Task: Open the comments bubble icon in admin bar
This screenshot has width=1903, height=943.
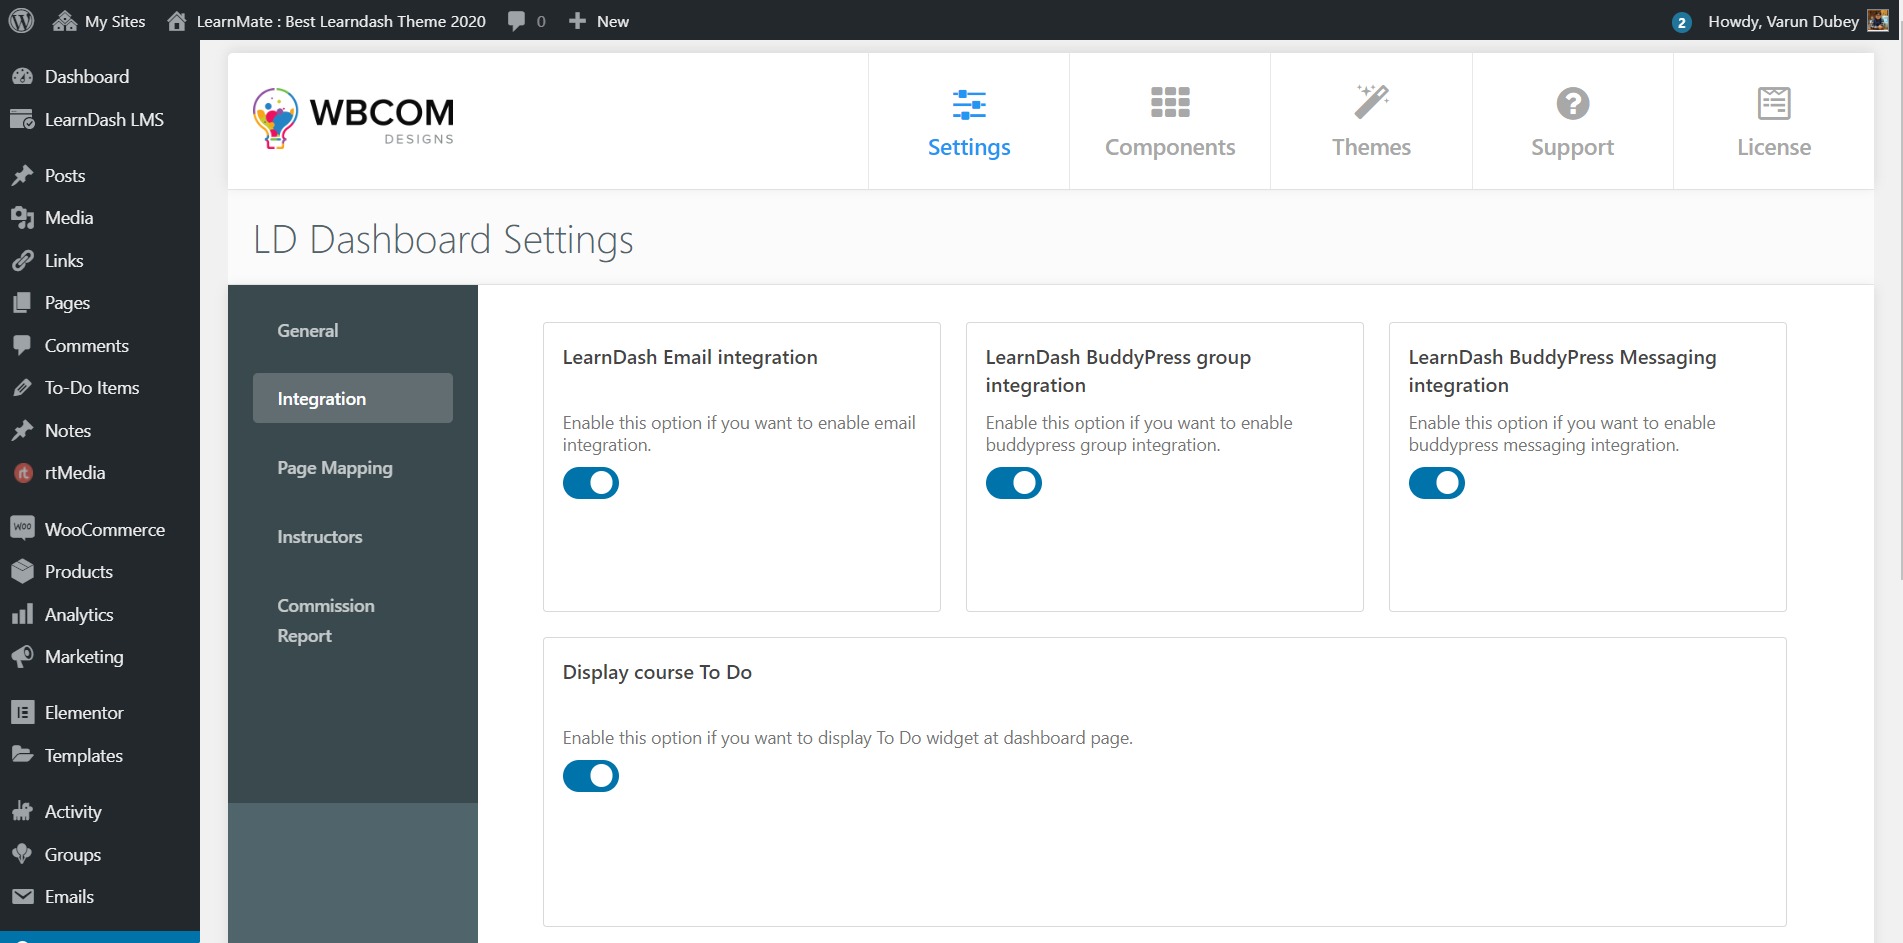Action: (x=516, y=21)
